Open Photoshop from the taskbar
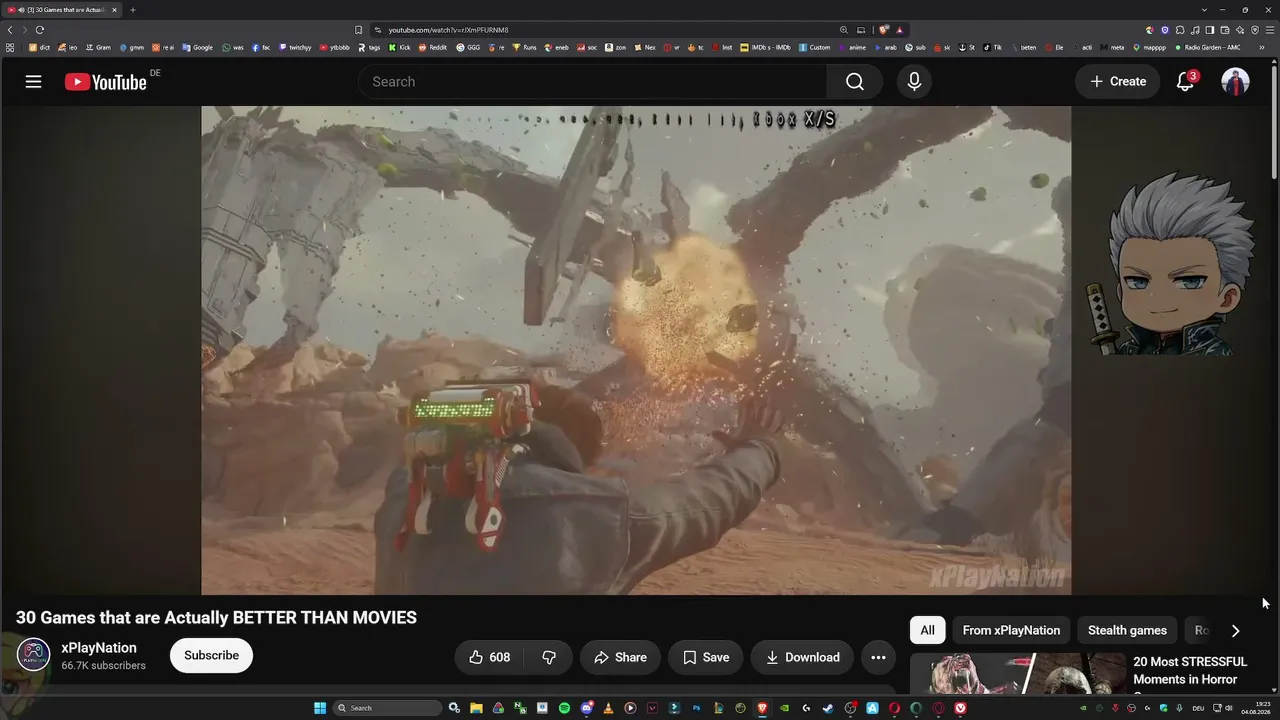This screenshot has height=720, width=1280. pos(696,708)
